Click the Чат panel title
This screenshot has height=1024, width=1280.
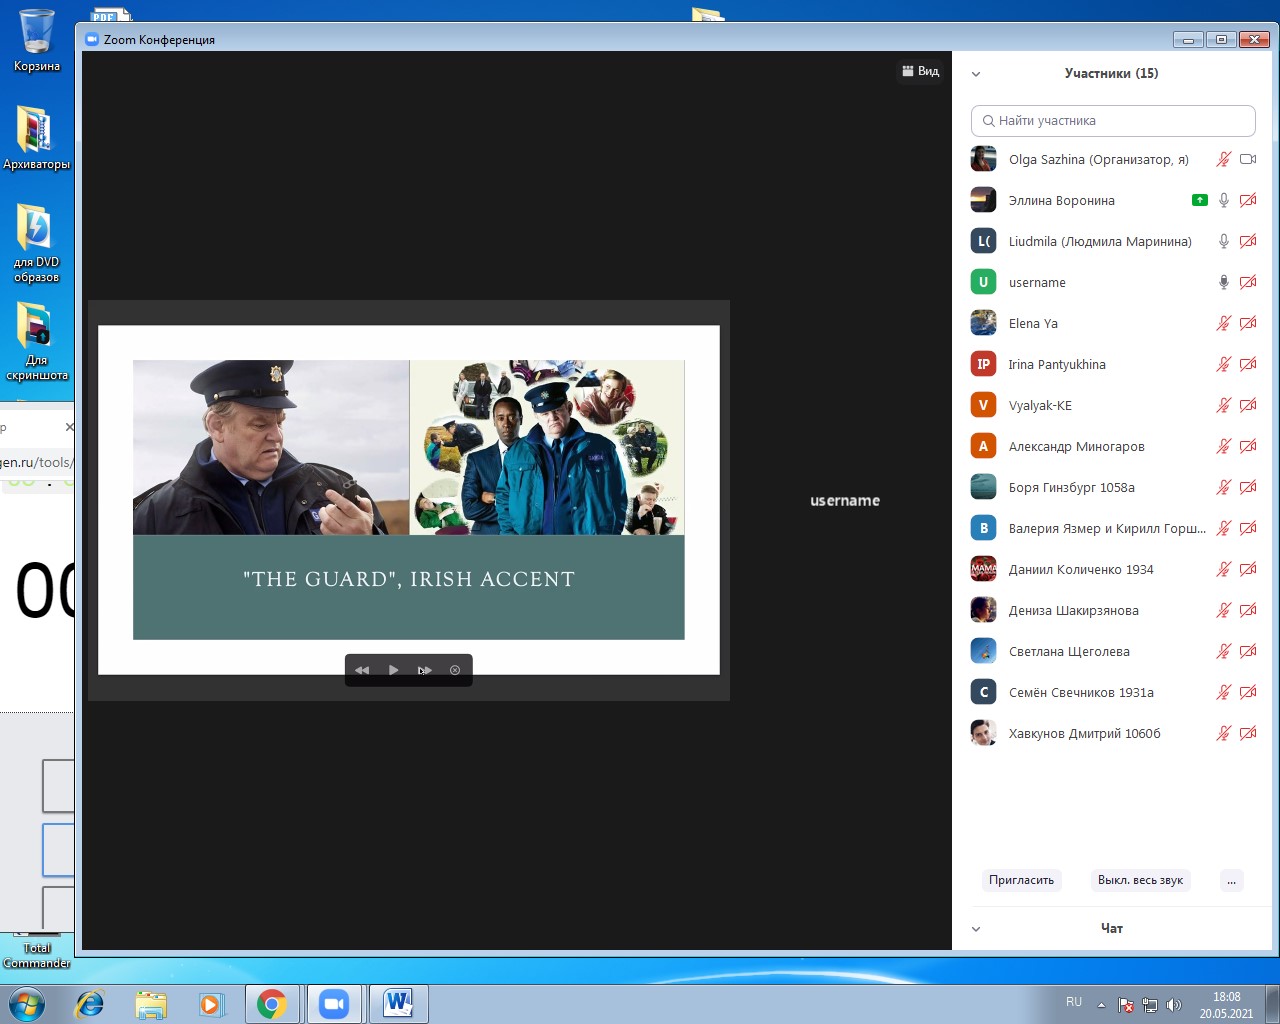[x=1112, y=928]
